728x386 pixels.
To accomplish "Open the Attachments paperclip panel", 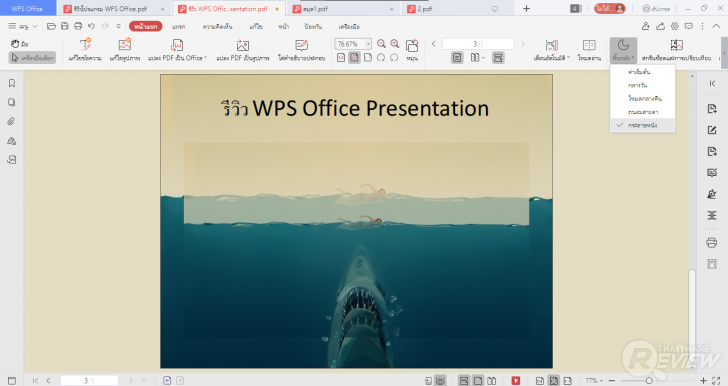I will click(x=12, y=122).
